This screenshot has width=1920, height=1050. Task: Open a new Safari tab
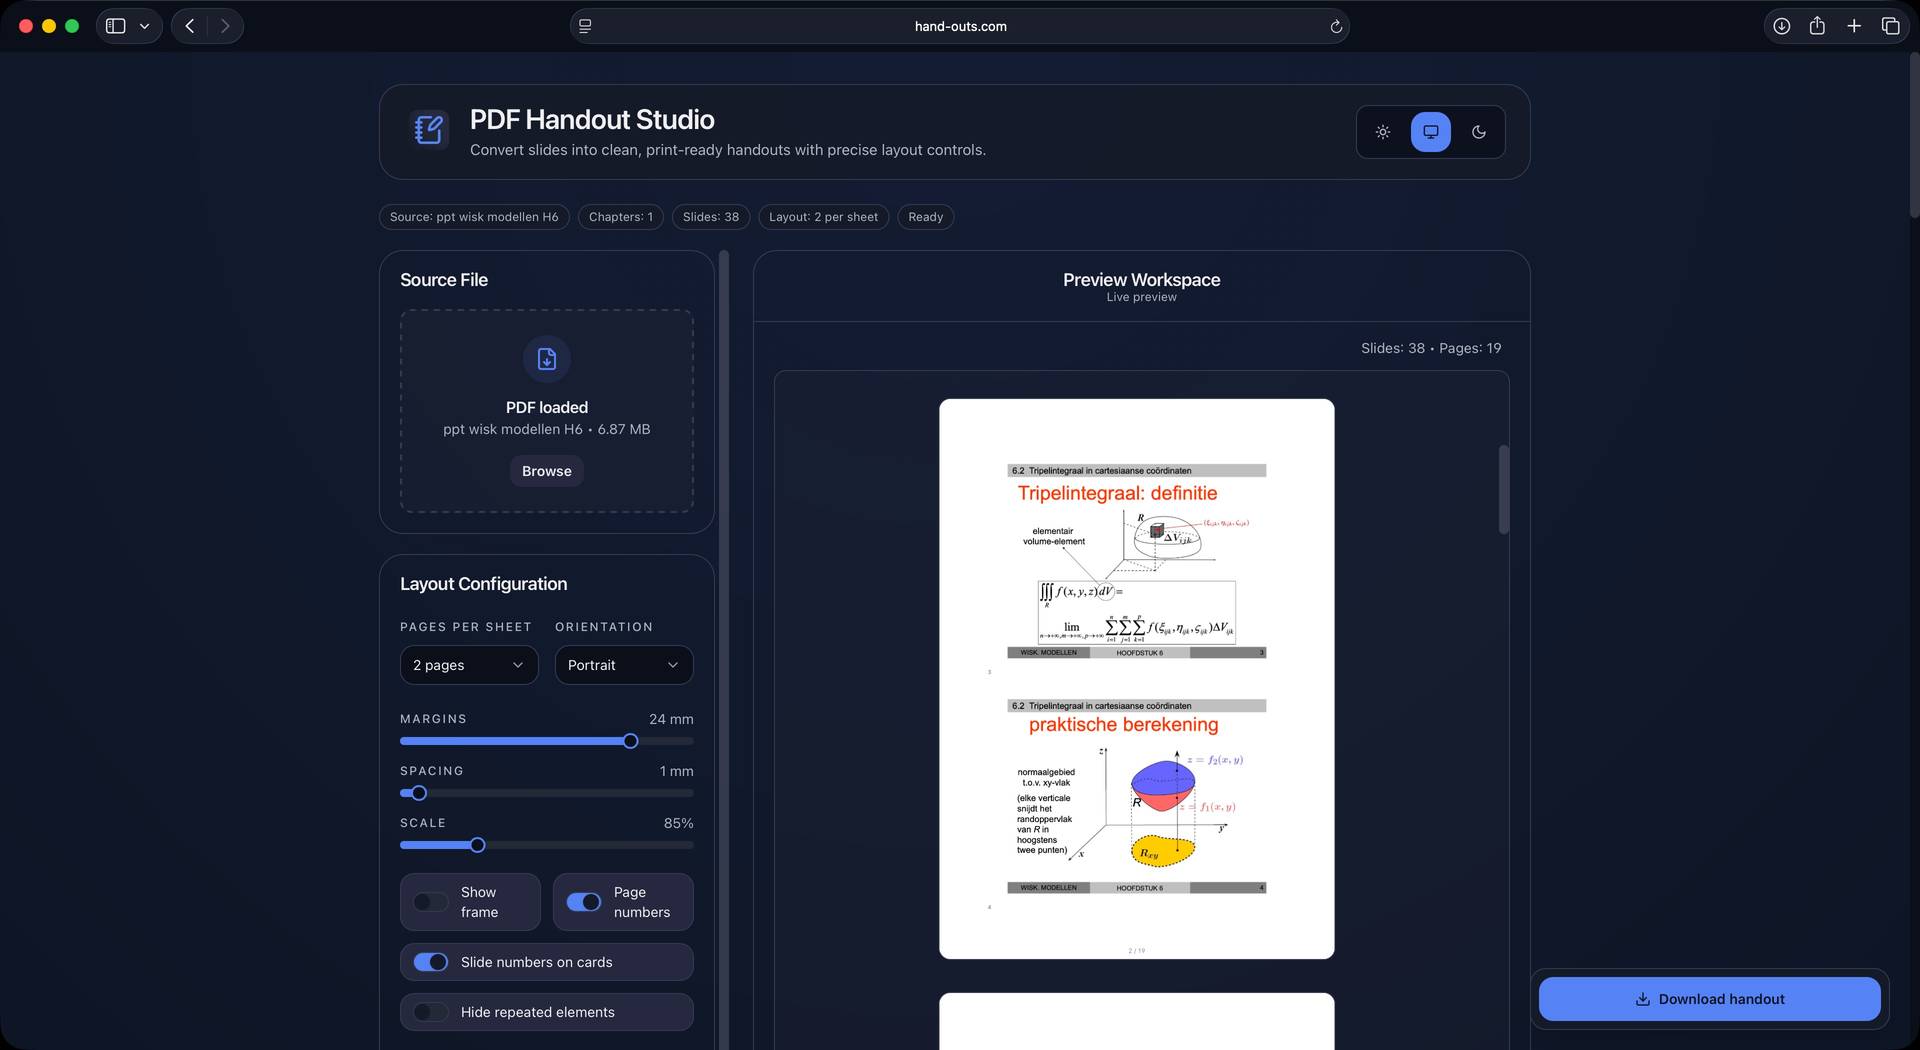pyautogui.click(x=1854, y=26)
